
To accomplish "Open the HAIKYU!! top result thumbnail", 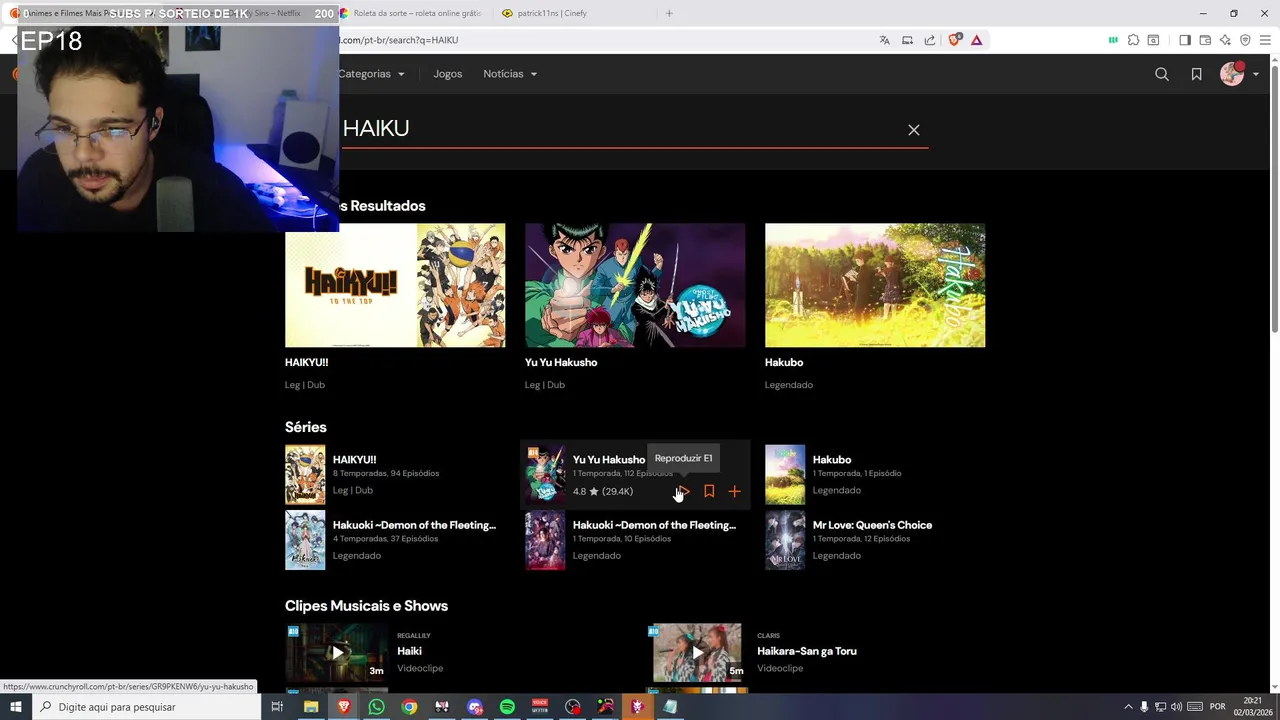I will pyautogui.click(x=395, y=285).
